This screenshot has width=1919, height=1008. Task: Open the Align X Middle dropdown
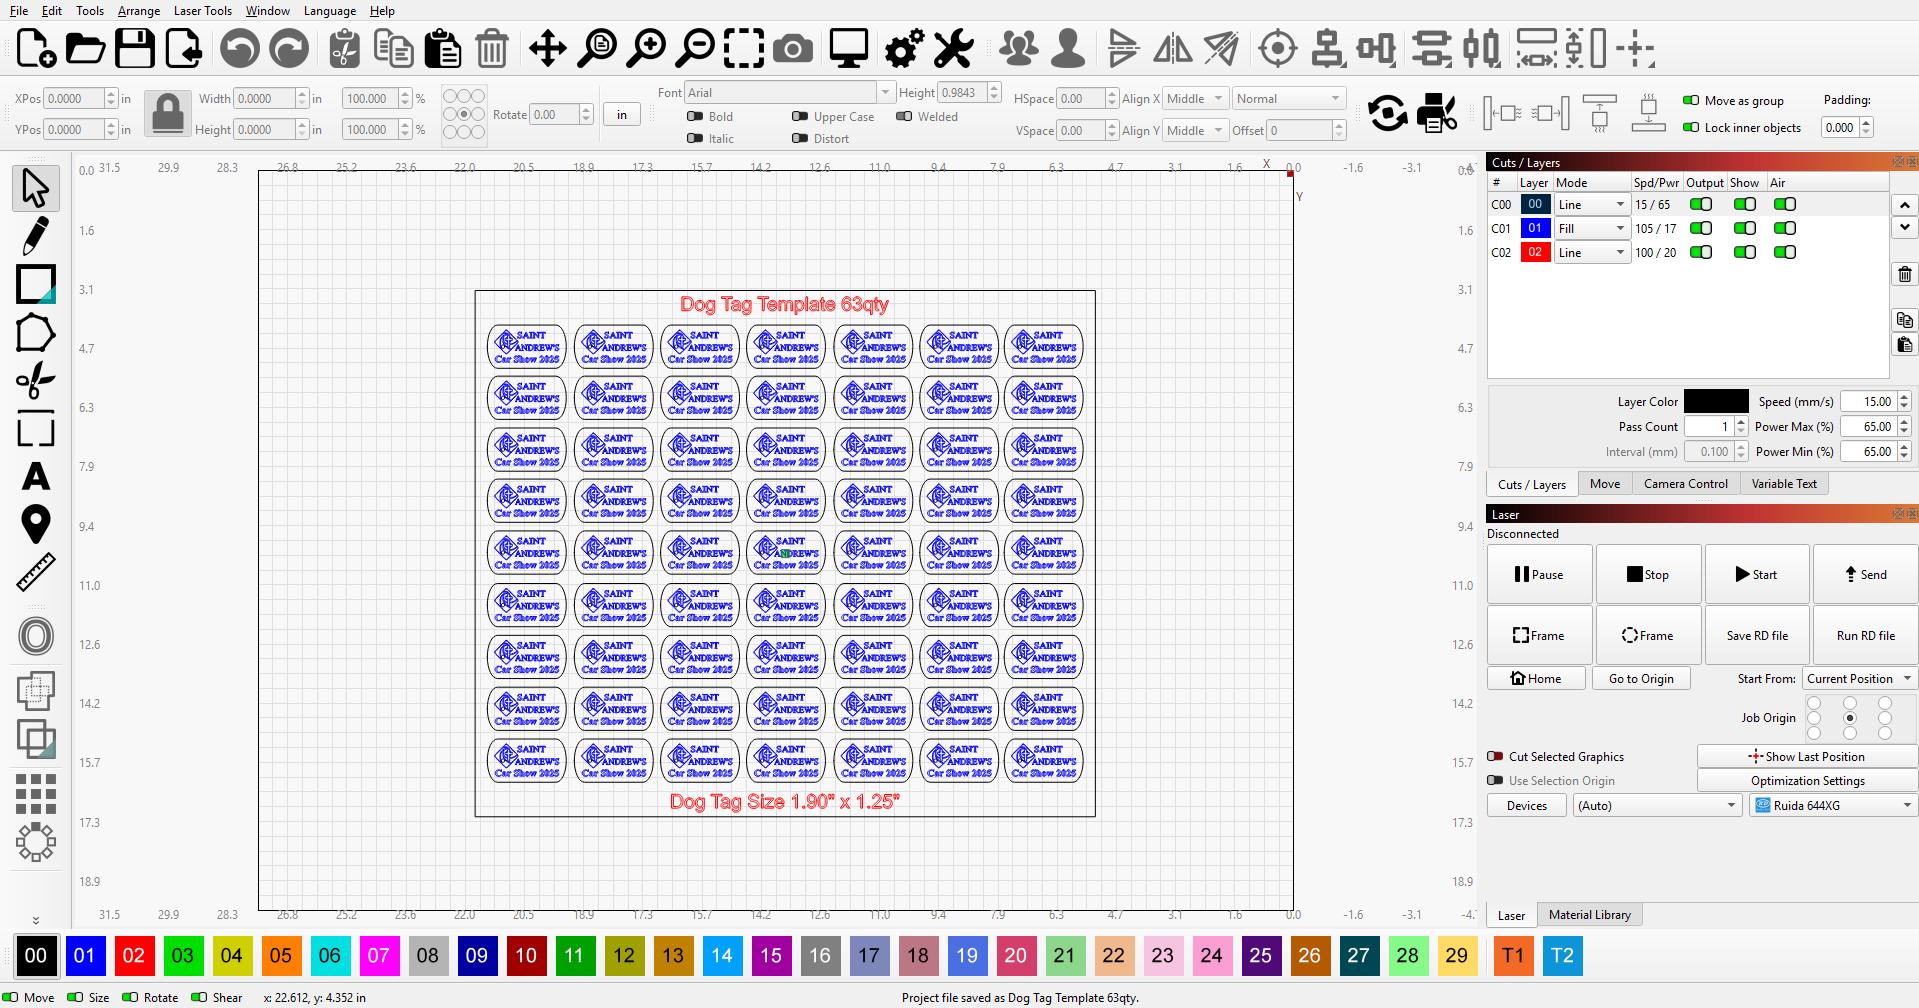1194,98
